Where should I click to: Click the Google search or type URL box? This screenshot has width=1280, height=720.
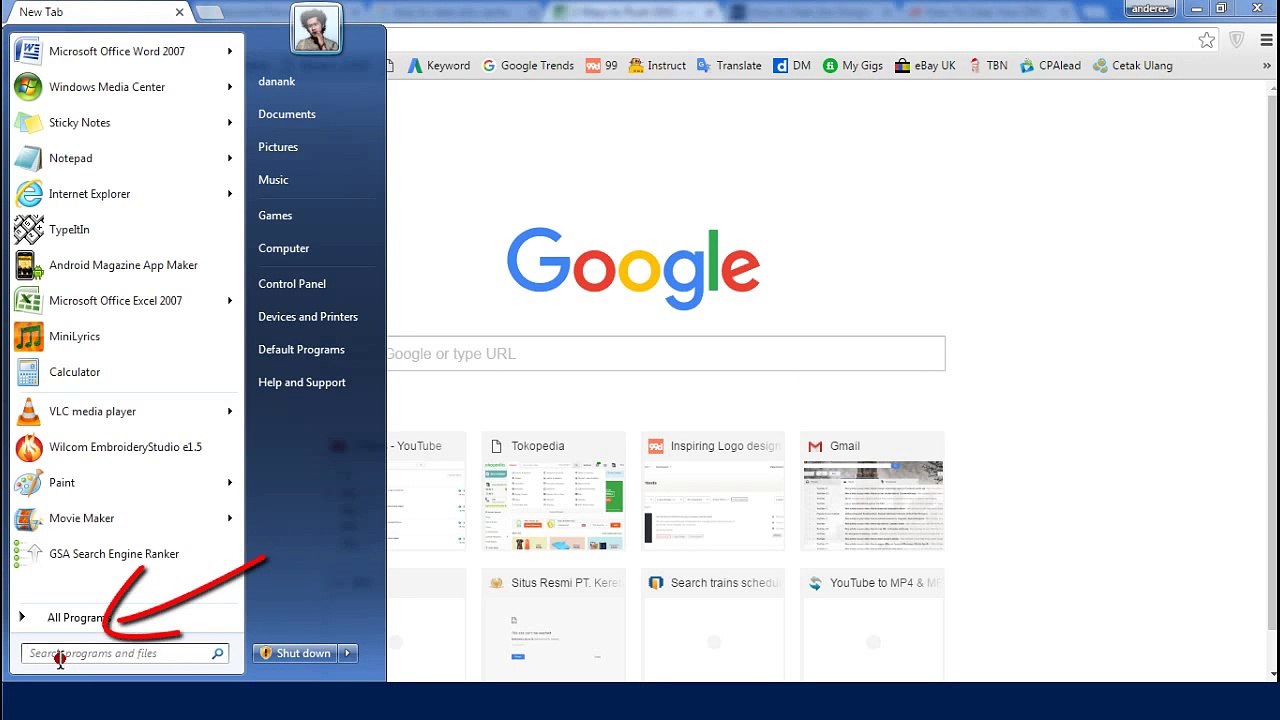pyautogui.click(x=665, y=354)
